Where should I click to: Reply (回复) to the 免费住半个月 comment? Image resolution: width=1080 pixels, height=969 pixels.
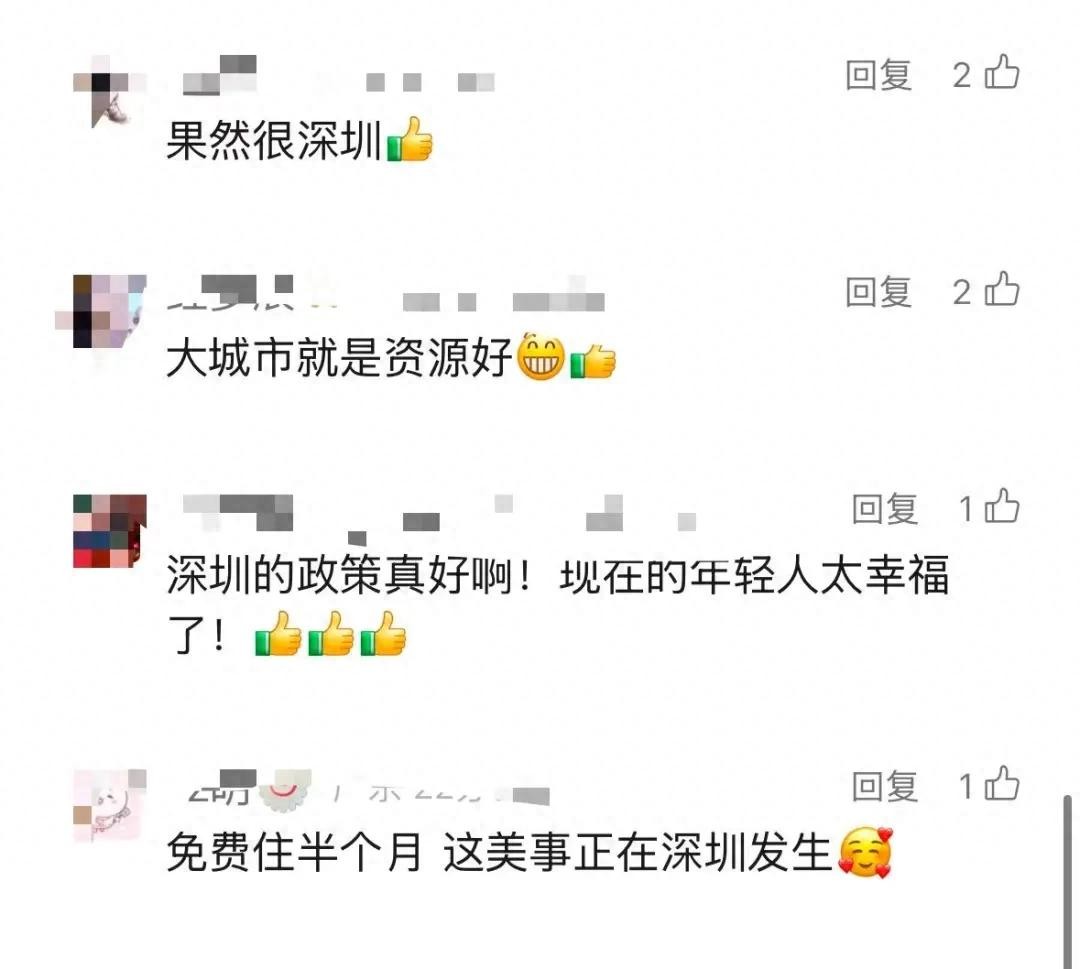point(885,786)
